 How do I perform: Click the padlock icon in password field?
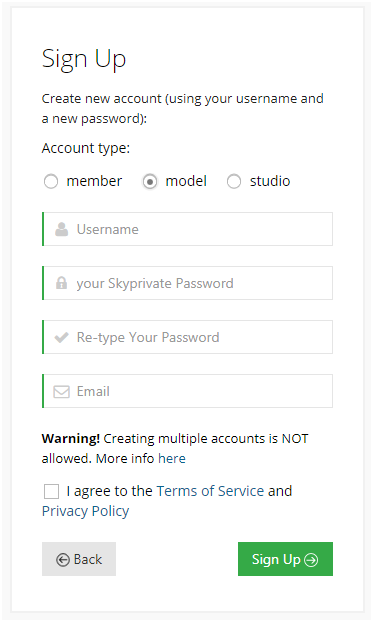[x=62, y=283]
